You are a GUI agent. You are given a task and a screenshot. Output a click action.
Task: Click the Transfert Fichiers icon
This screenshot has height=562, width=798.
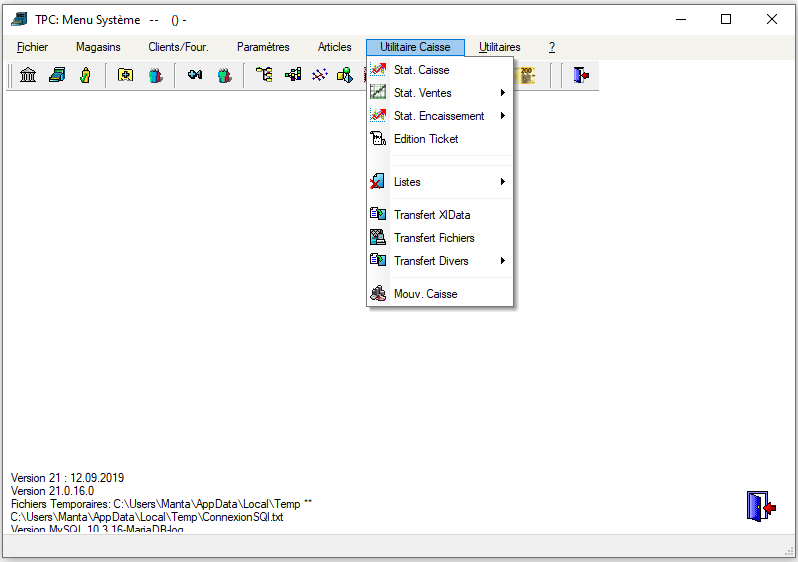click(378, 237)
